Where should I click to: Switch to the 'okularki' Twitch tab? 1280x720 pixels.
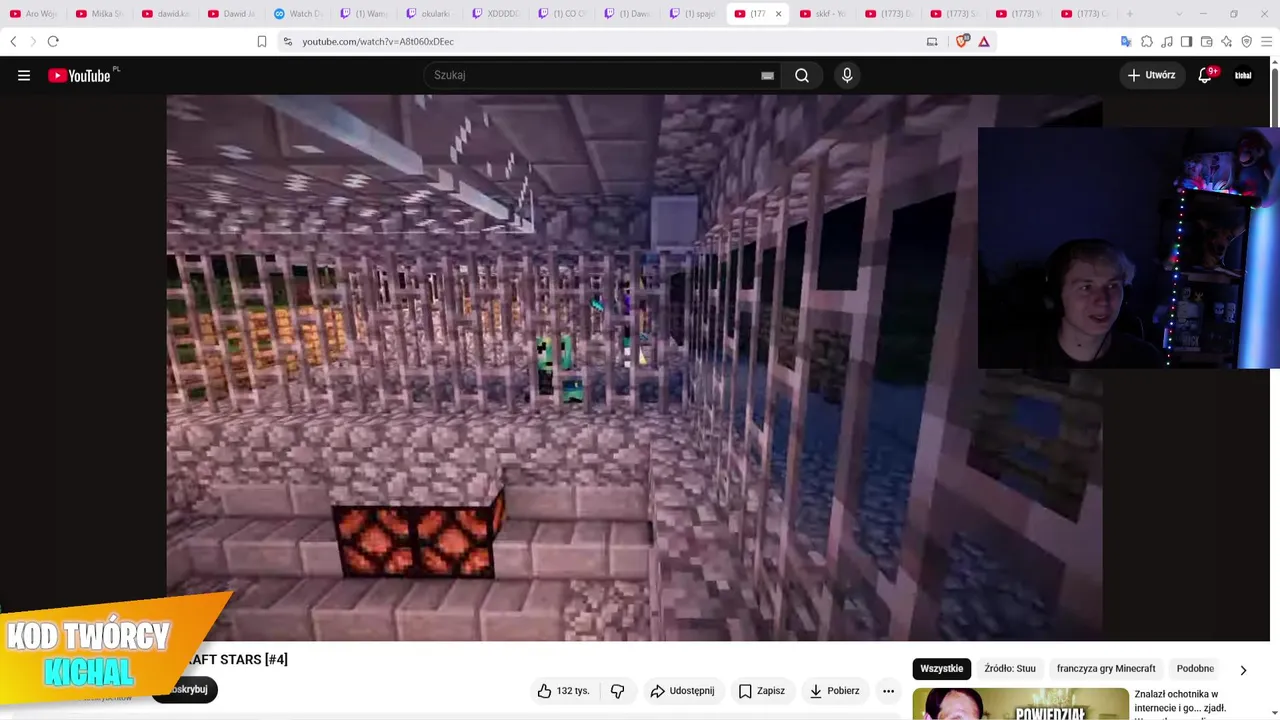tap(430, 14)
